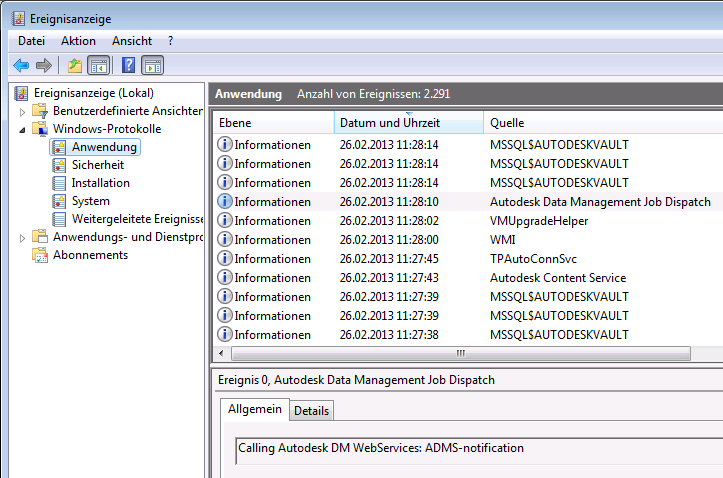This screenshot has height=478, width=723.
Task: Open the Datei menu
Action: coord(31,41)
